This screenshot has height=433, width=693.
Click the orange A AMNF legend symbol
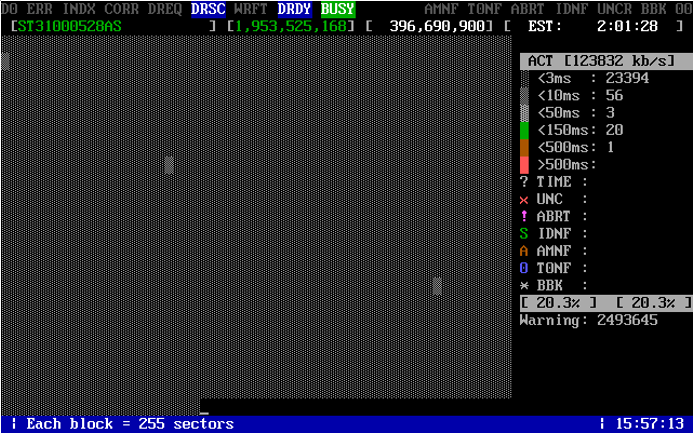tap(524, 251)
